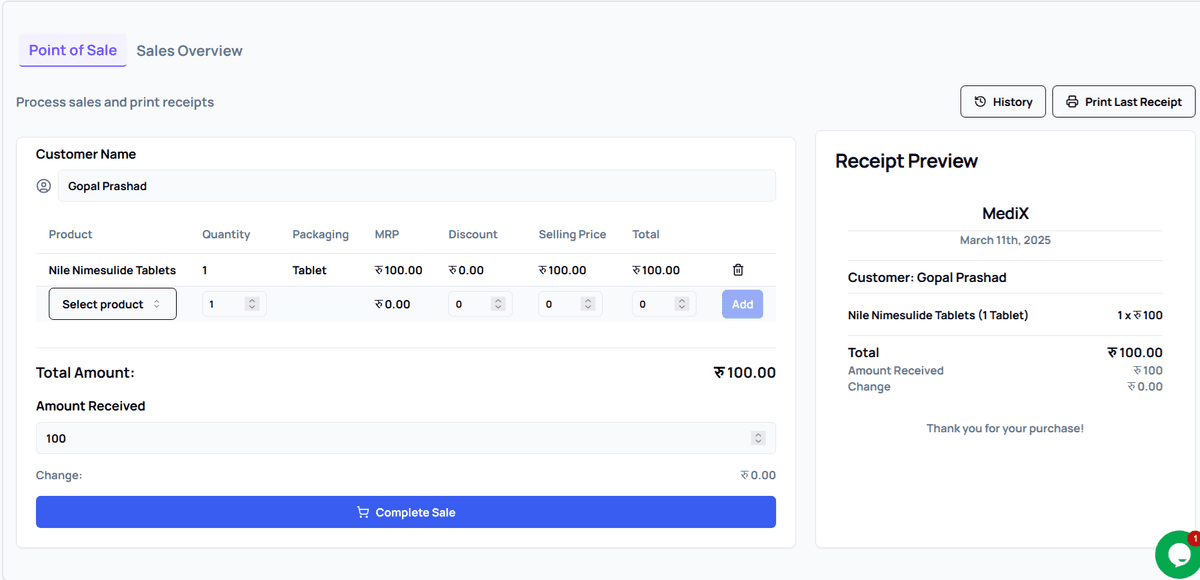Focus the Customer Name input field
This screenshot has height=580, width=1200.
pos(415,186)
